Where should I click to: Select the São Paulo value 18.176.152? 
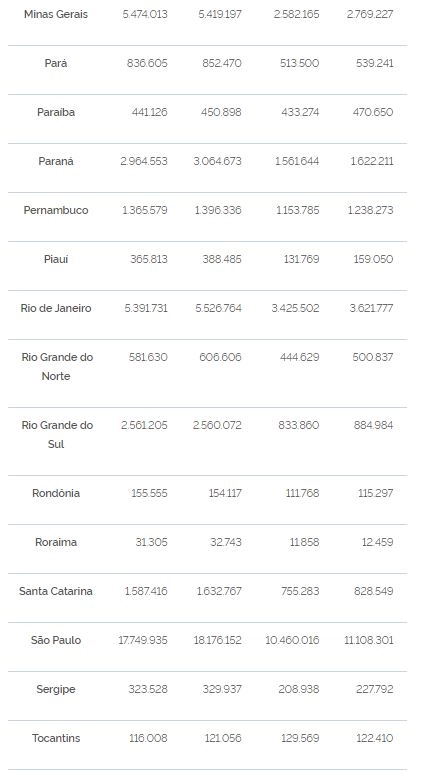[x=218, y=640]
